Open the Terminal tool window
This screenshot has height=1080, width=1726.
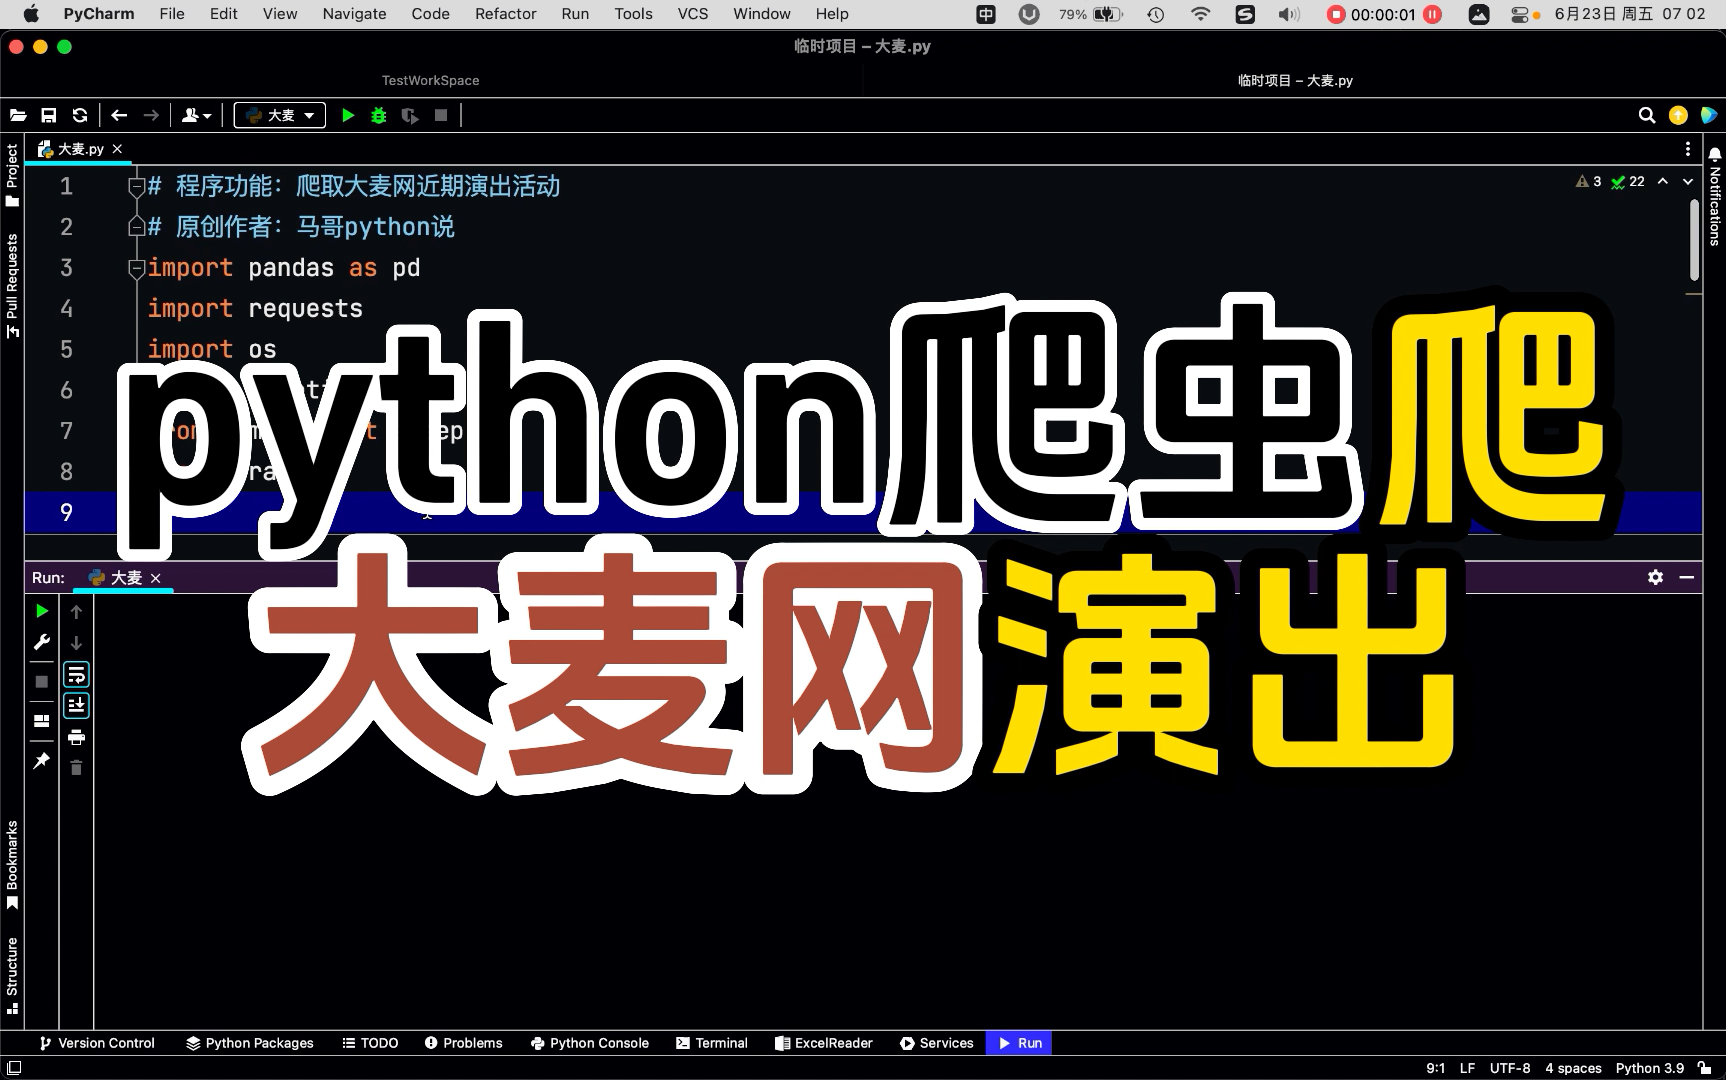point(712,1043)
